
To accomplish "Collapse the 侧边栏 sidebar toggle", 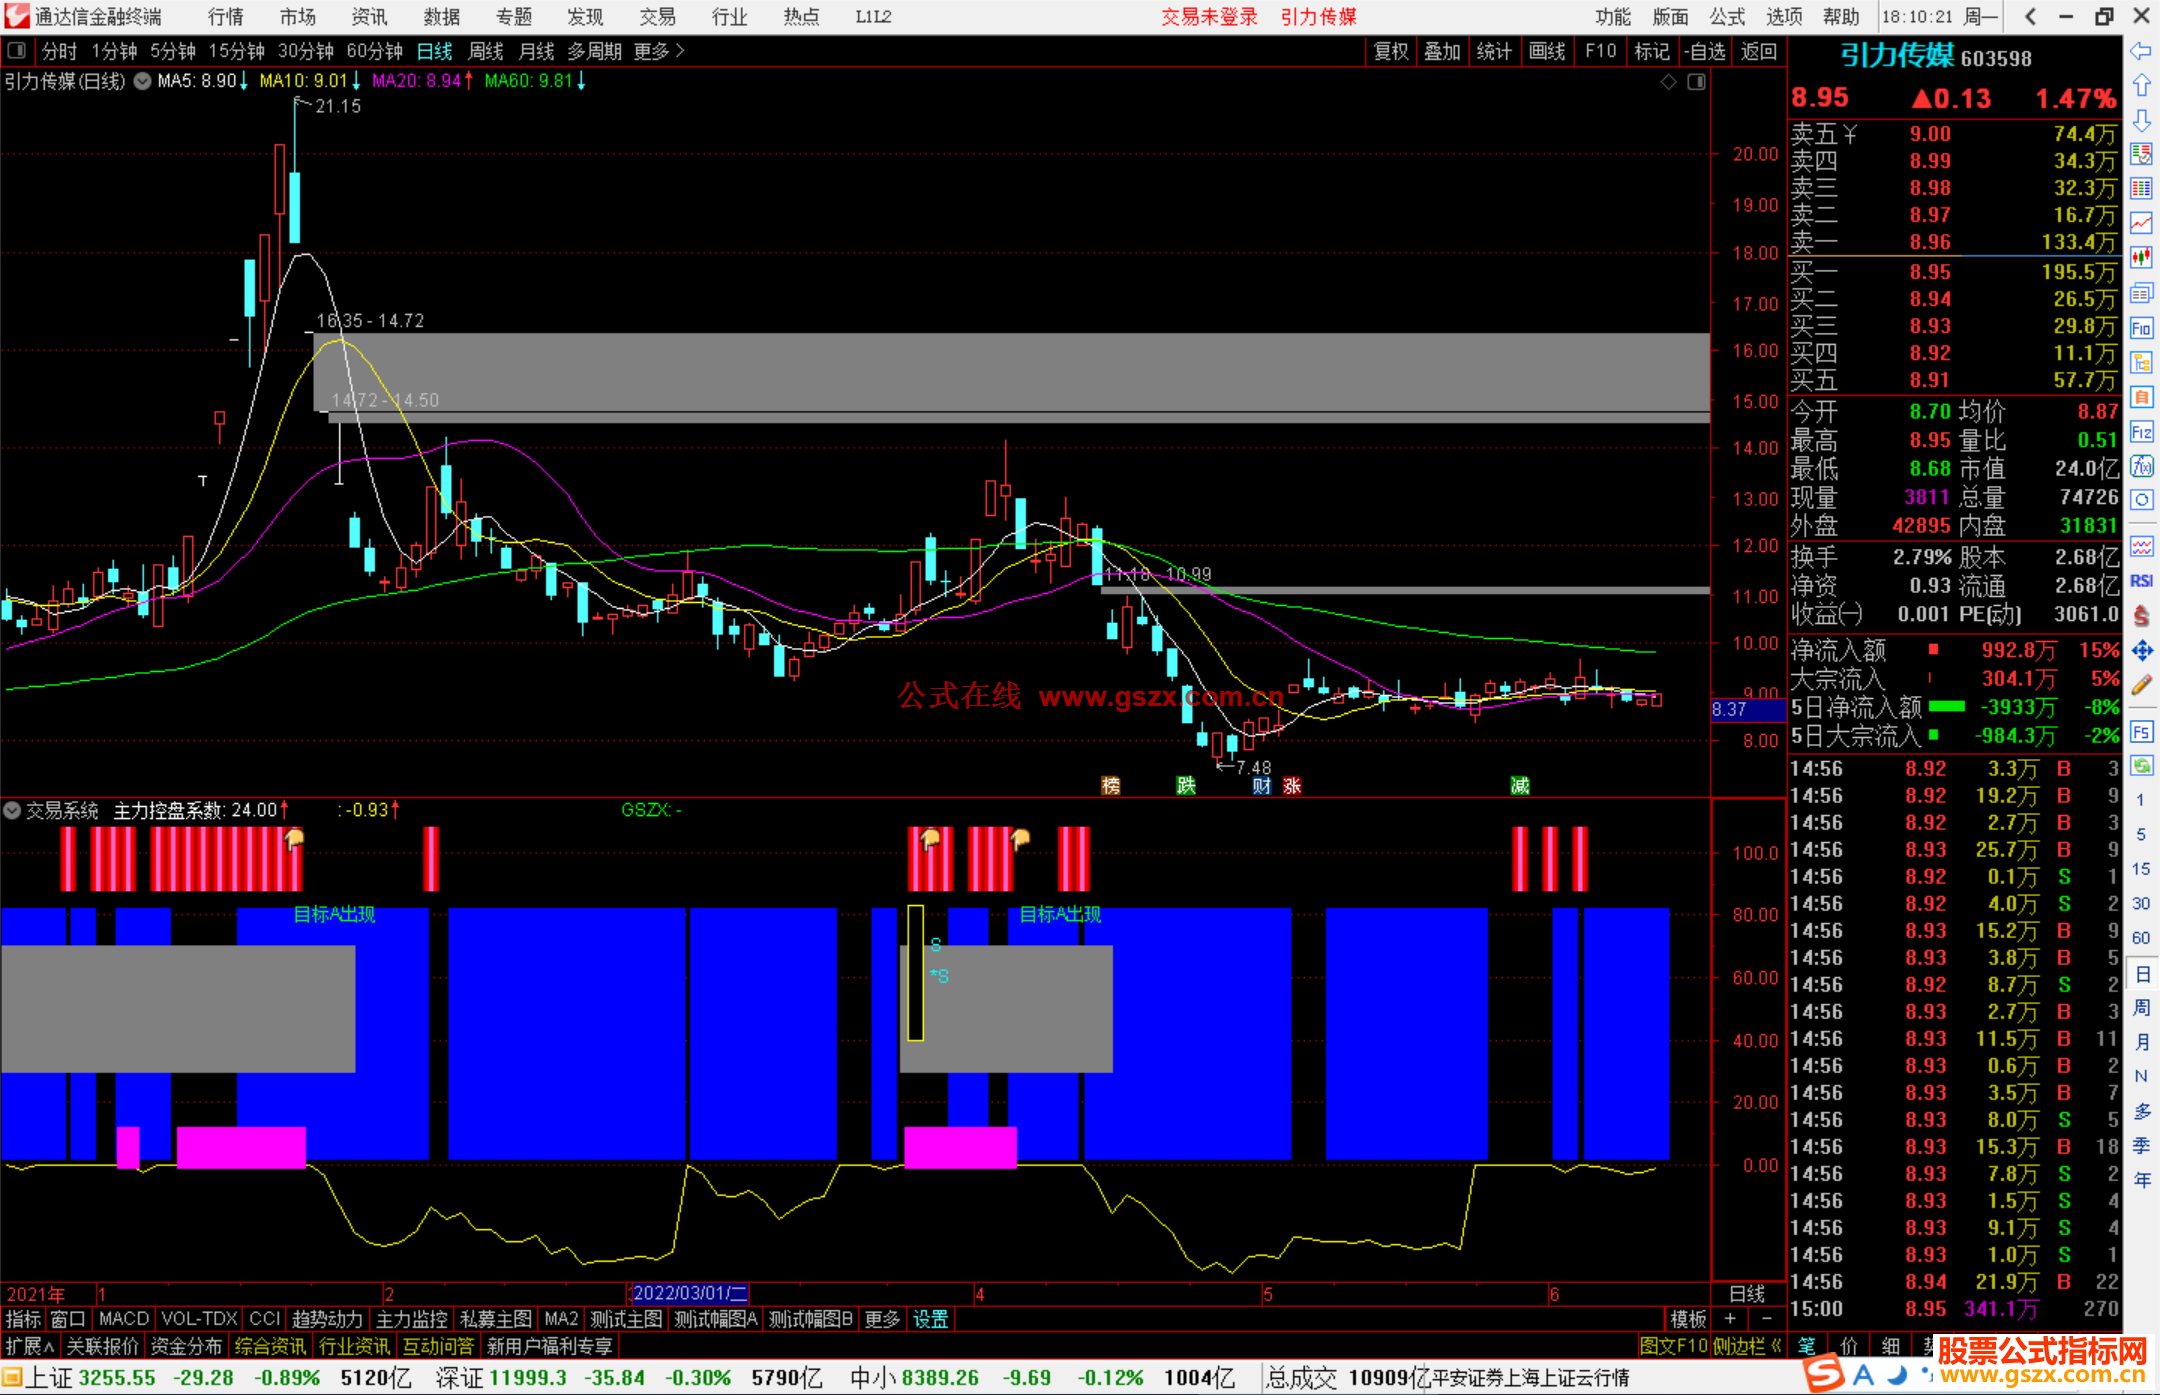I will (1746, 1346).
